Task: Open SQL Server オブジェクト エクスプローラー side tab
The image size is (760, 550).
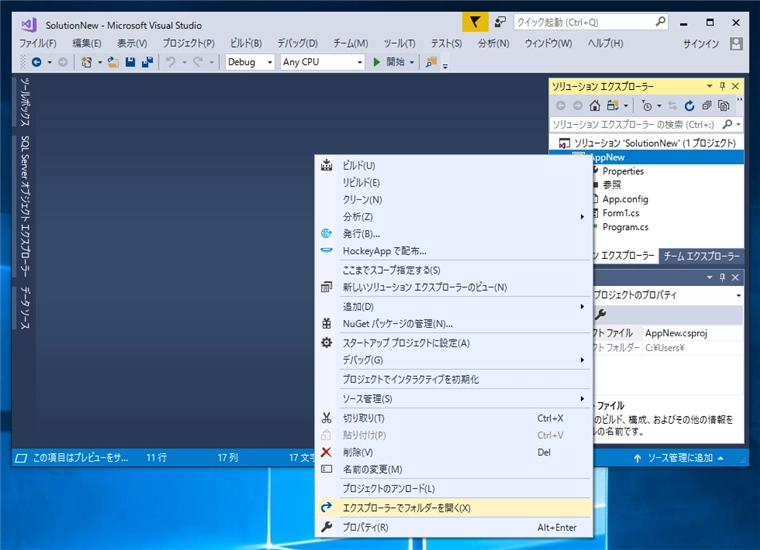Action: [x=25, y=206]
